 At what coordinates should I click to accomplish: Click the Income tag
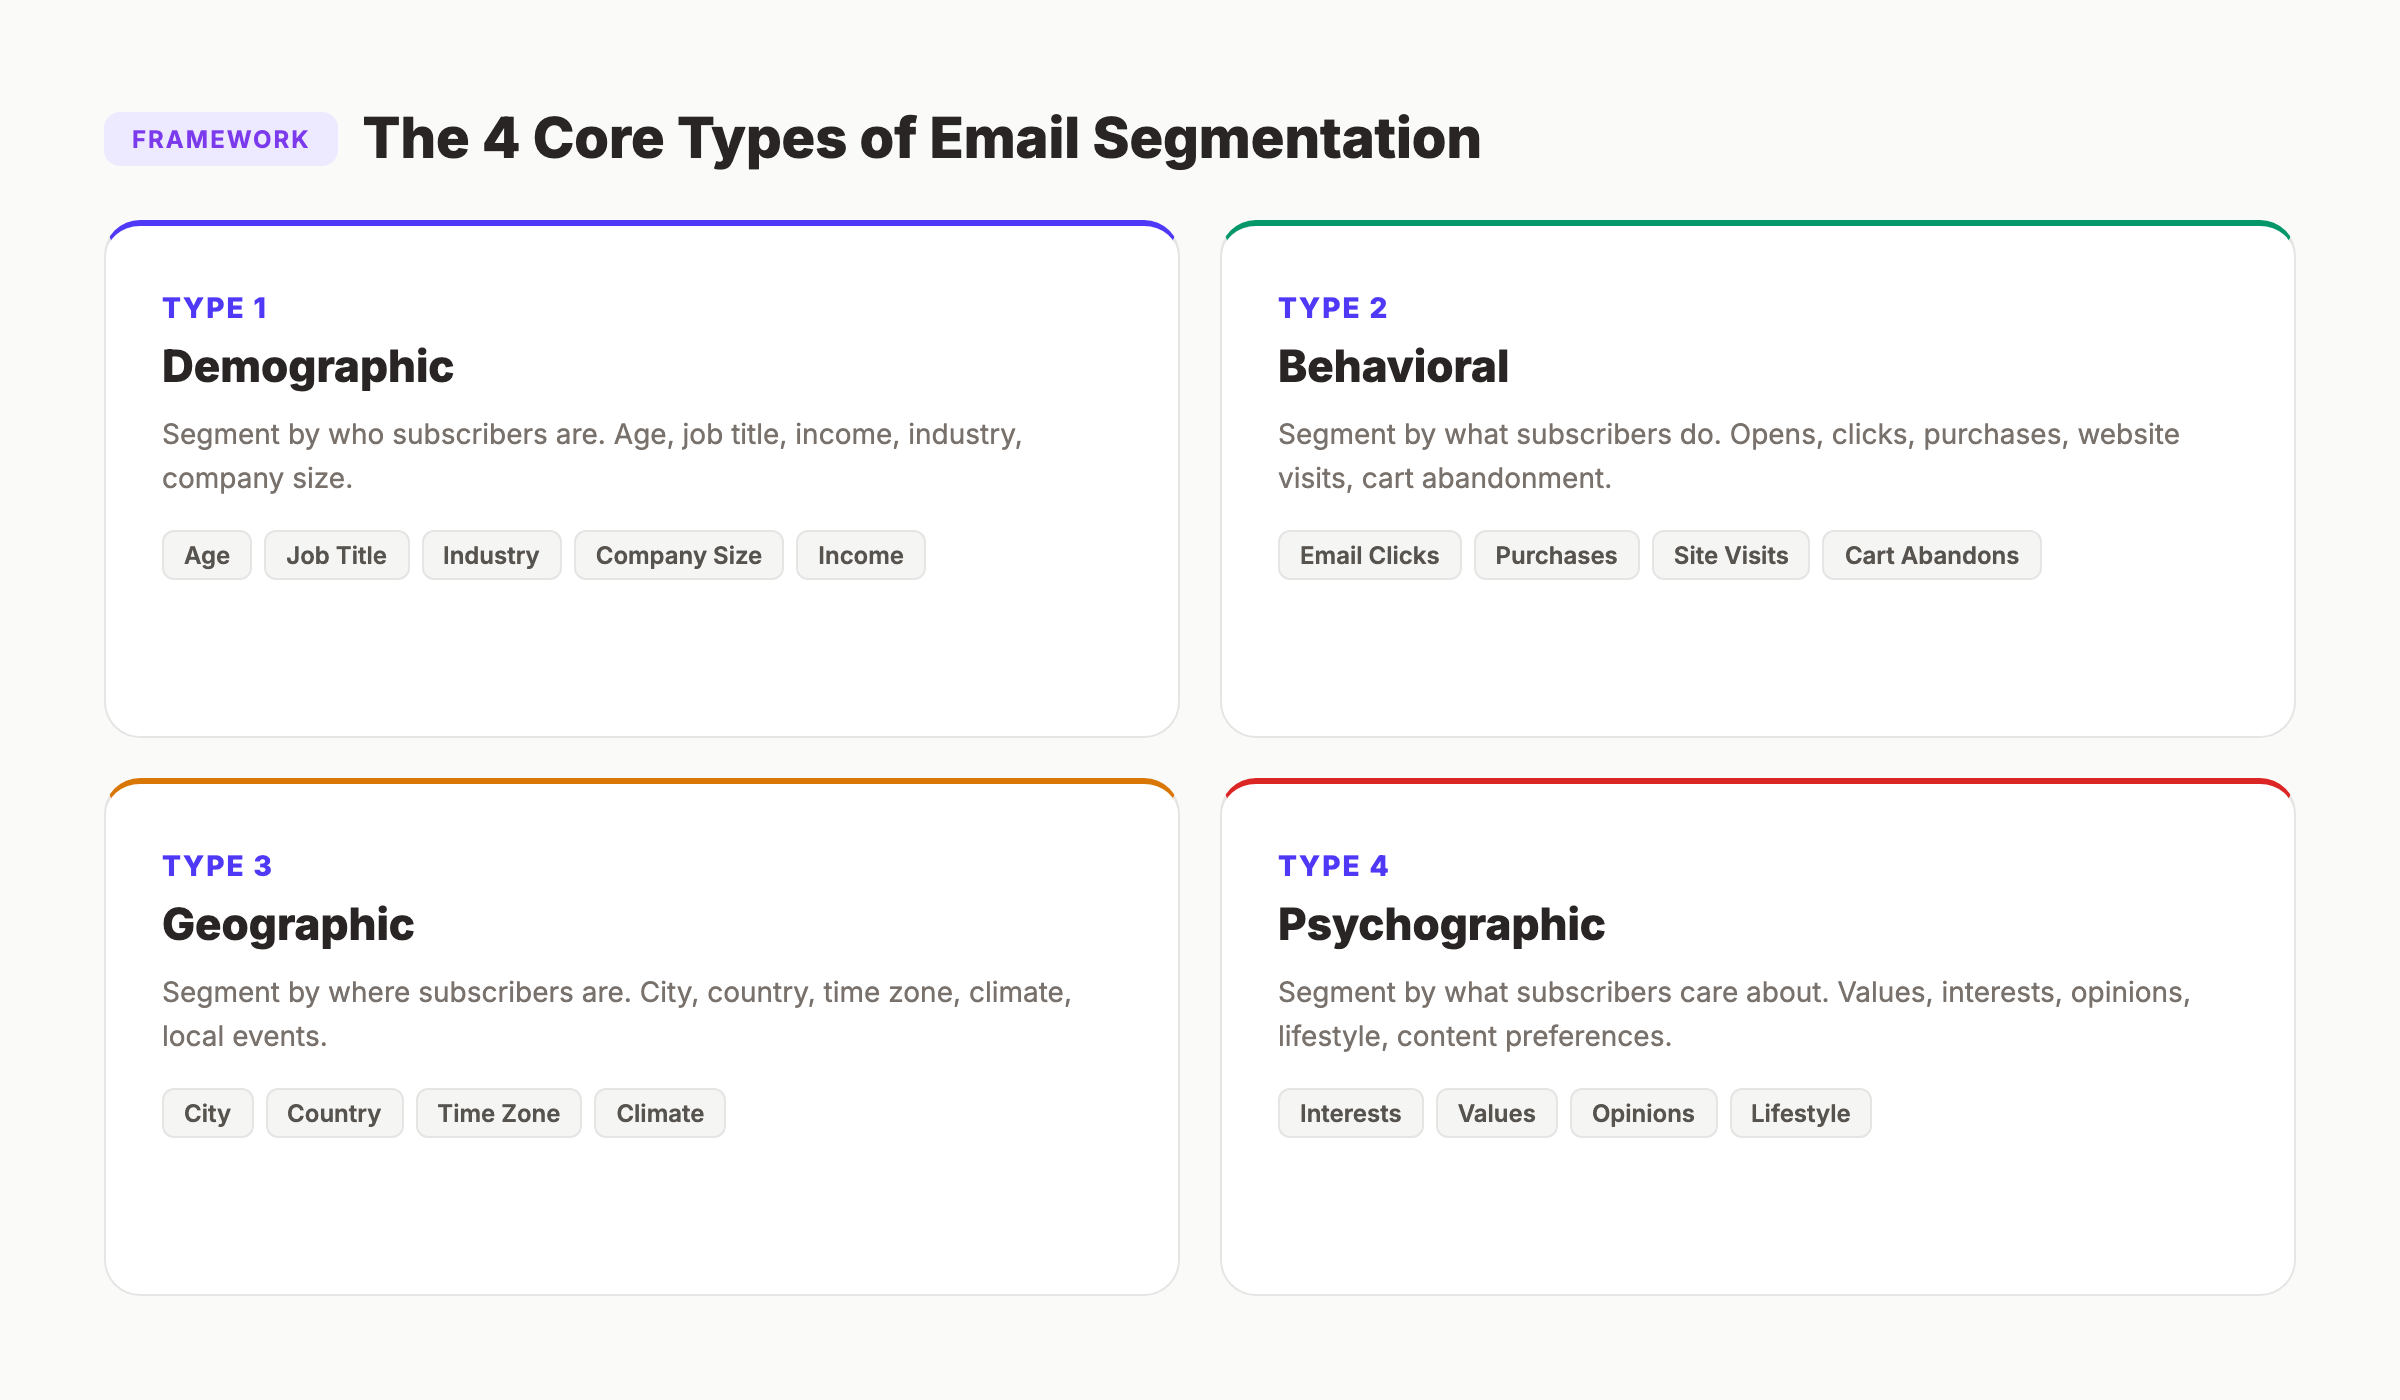coord(860,555)
